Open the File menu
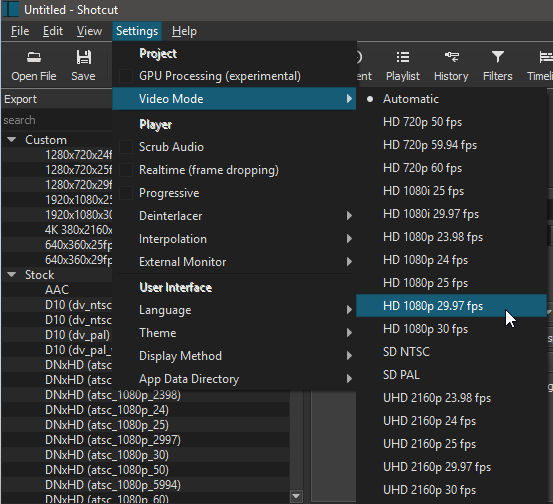The width and height of the screenshot is (553, 504). [20, 31]
